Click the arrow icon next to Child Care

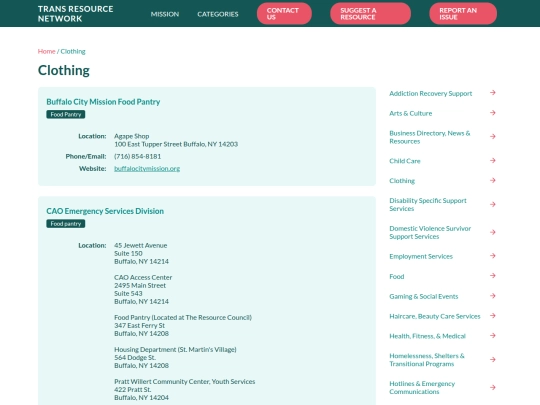click(493, 160)
